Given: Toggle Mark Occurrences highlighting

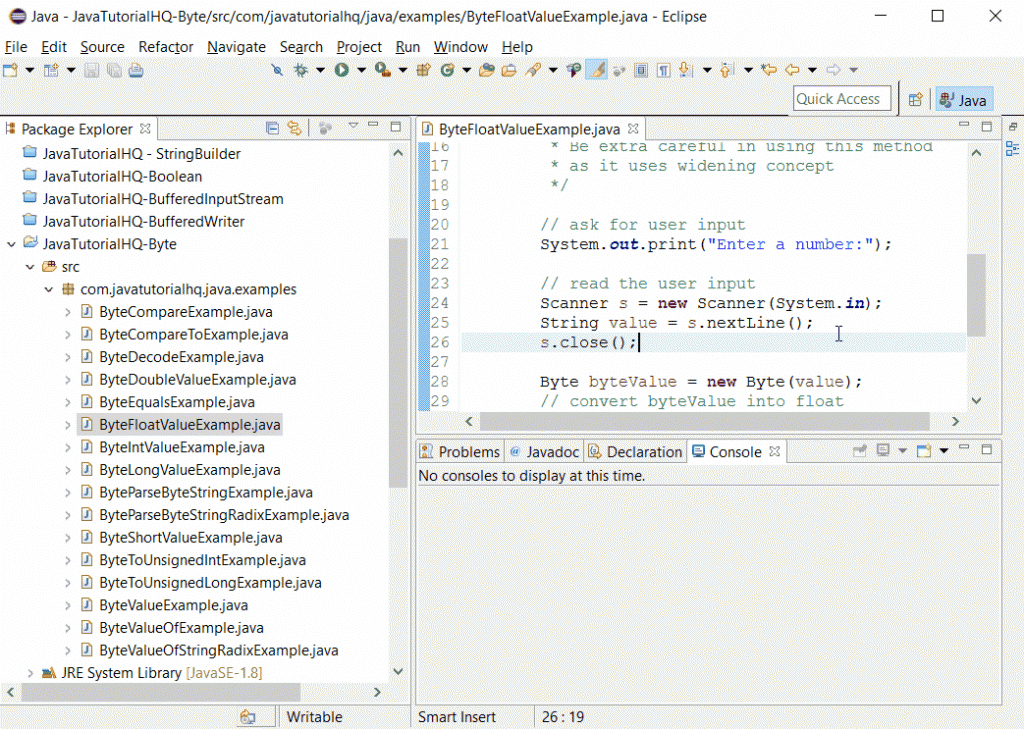Looking at the screenshot, I should 594,70.
